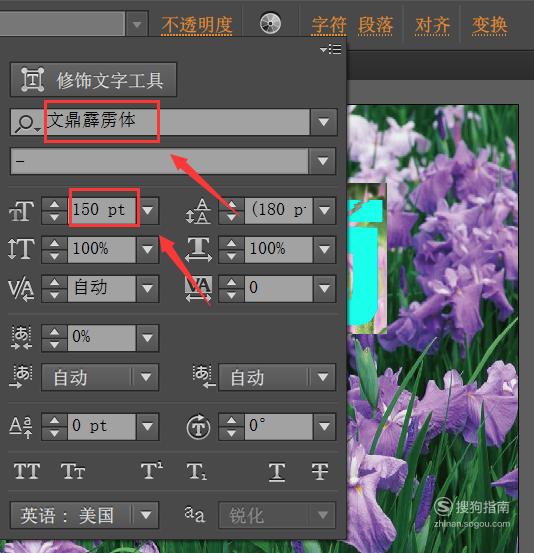This screenshot has height=553, width=534.
Task: Click the character rotation icon
Action: [198, 427]
